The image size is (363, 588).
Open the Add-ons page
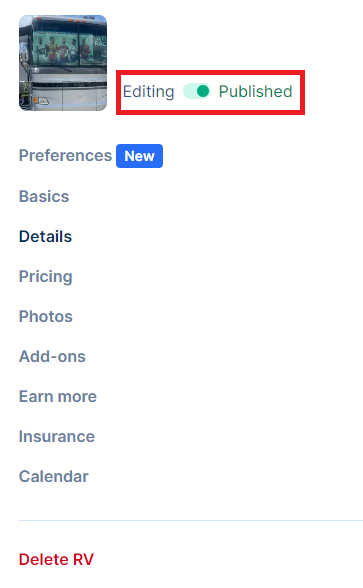pos(52,357)
